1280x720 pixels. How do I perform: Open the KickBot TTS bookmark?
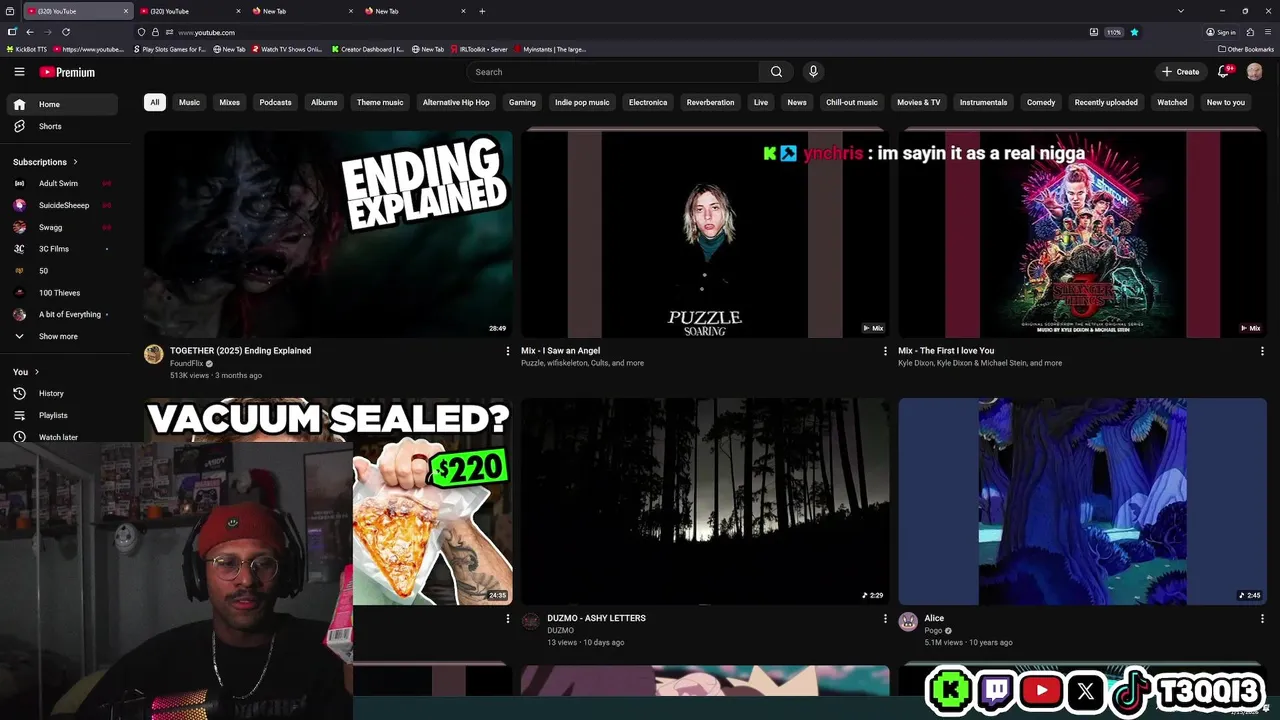[27, 49]
